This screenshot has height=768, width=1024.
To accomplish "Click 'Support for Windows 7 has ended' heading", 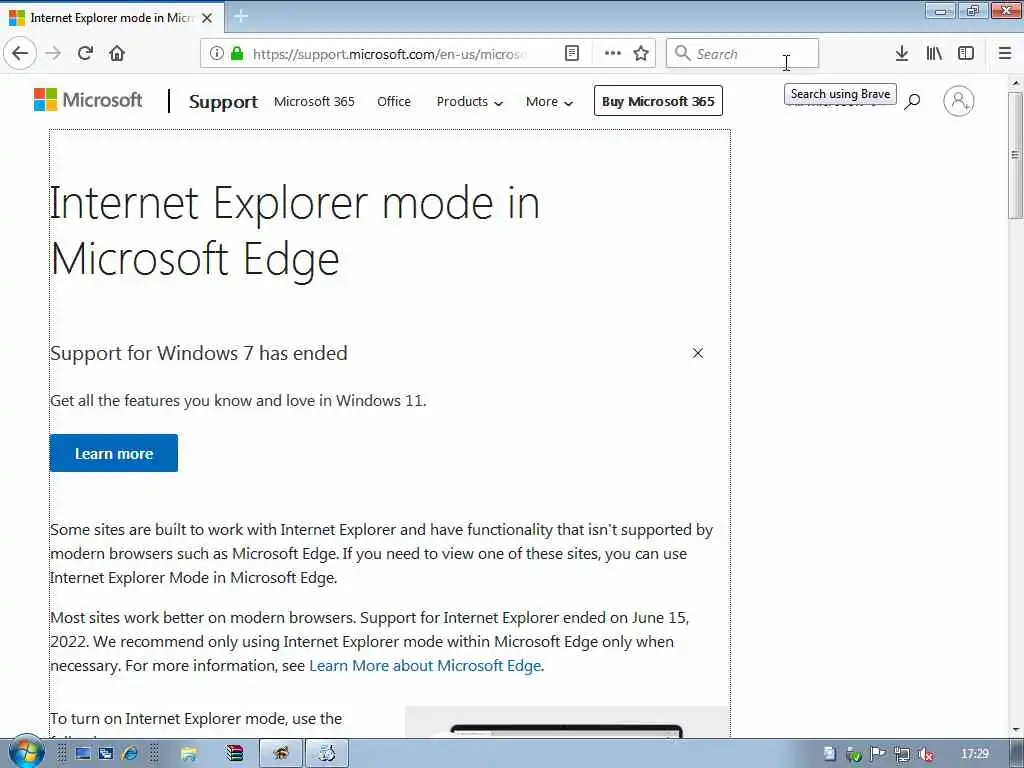I will [199, 353].
